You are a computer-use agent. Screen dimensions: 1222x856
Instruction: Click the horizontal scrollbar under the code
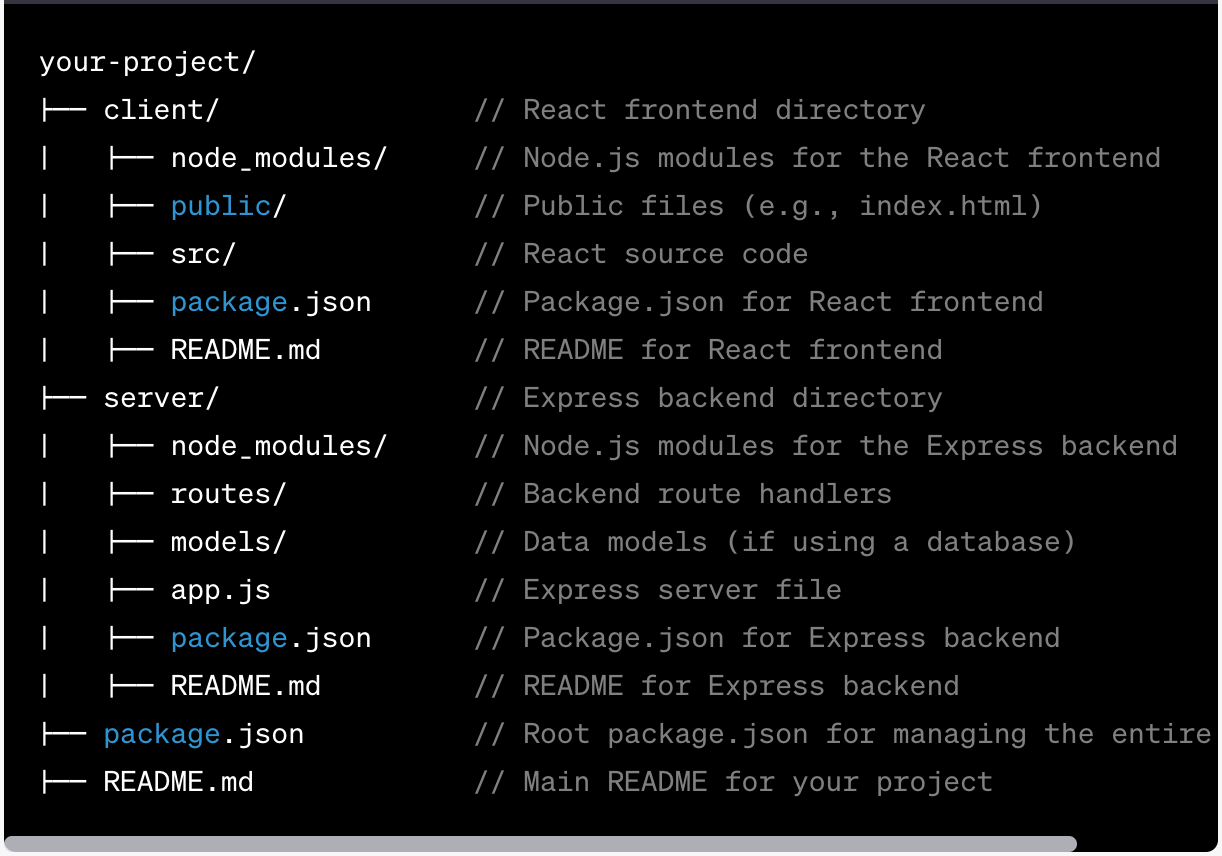tap(540, 844)
